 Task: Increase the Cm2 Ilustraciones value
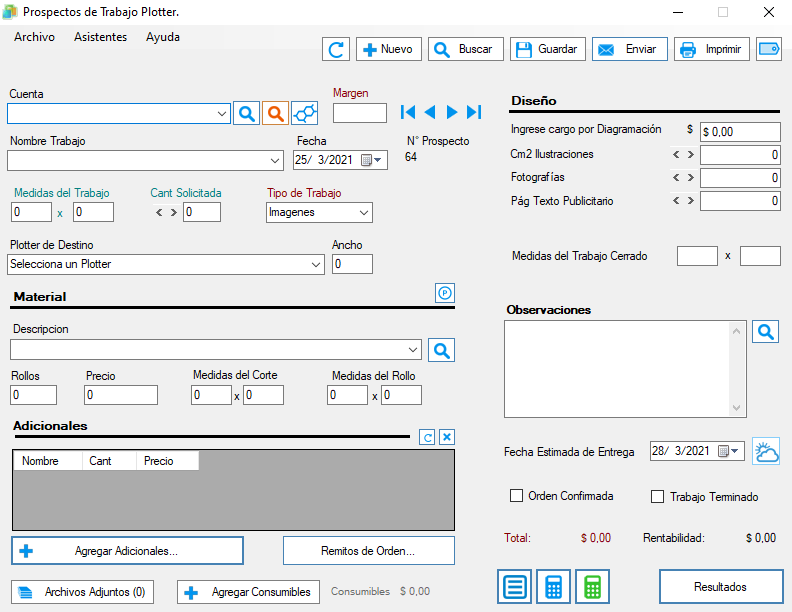click(690, 155)
